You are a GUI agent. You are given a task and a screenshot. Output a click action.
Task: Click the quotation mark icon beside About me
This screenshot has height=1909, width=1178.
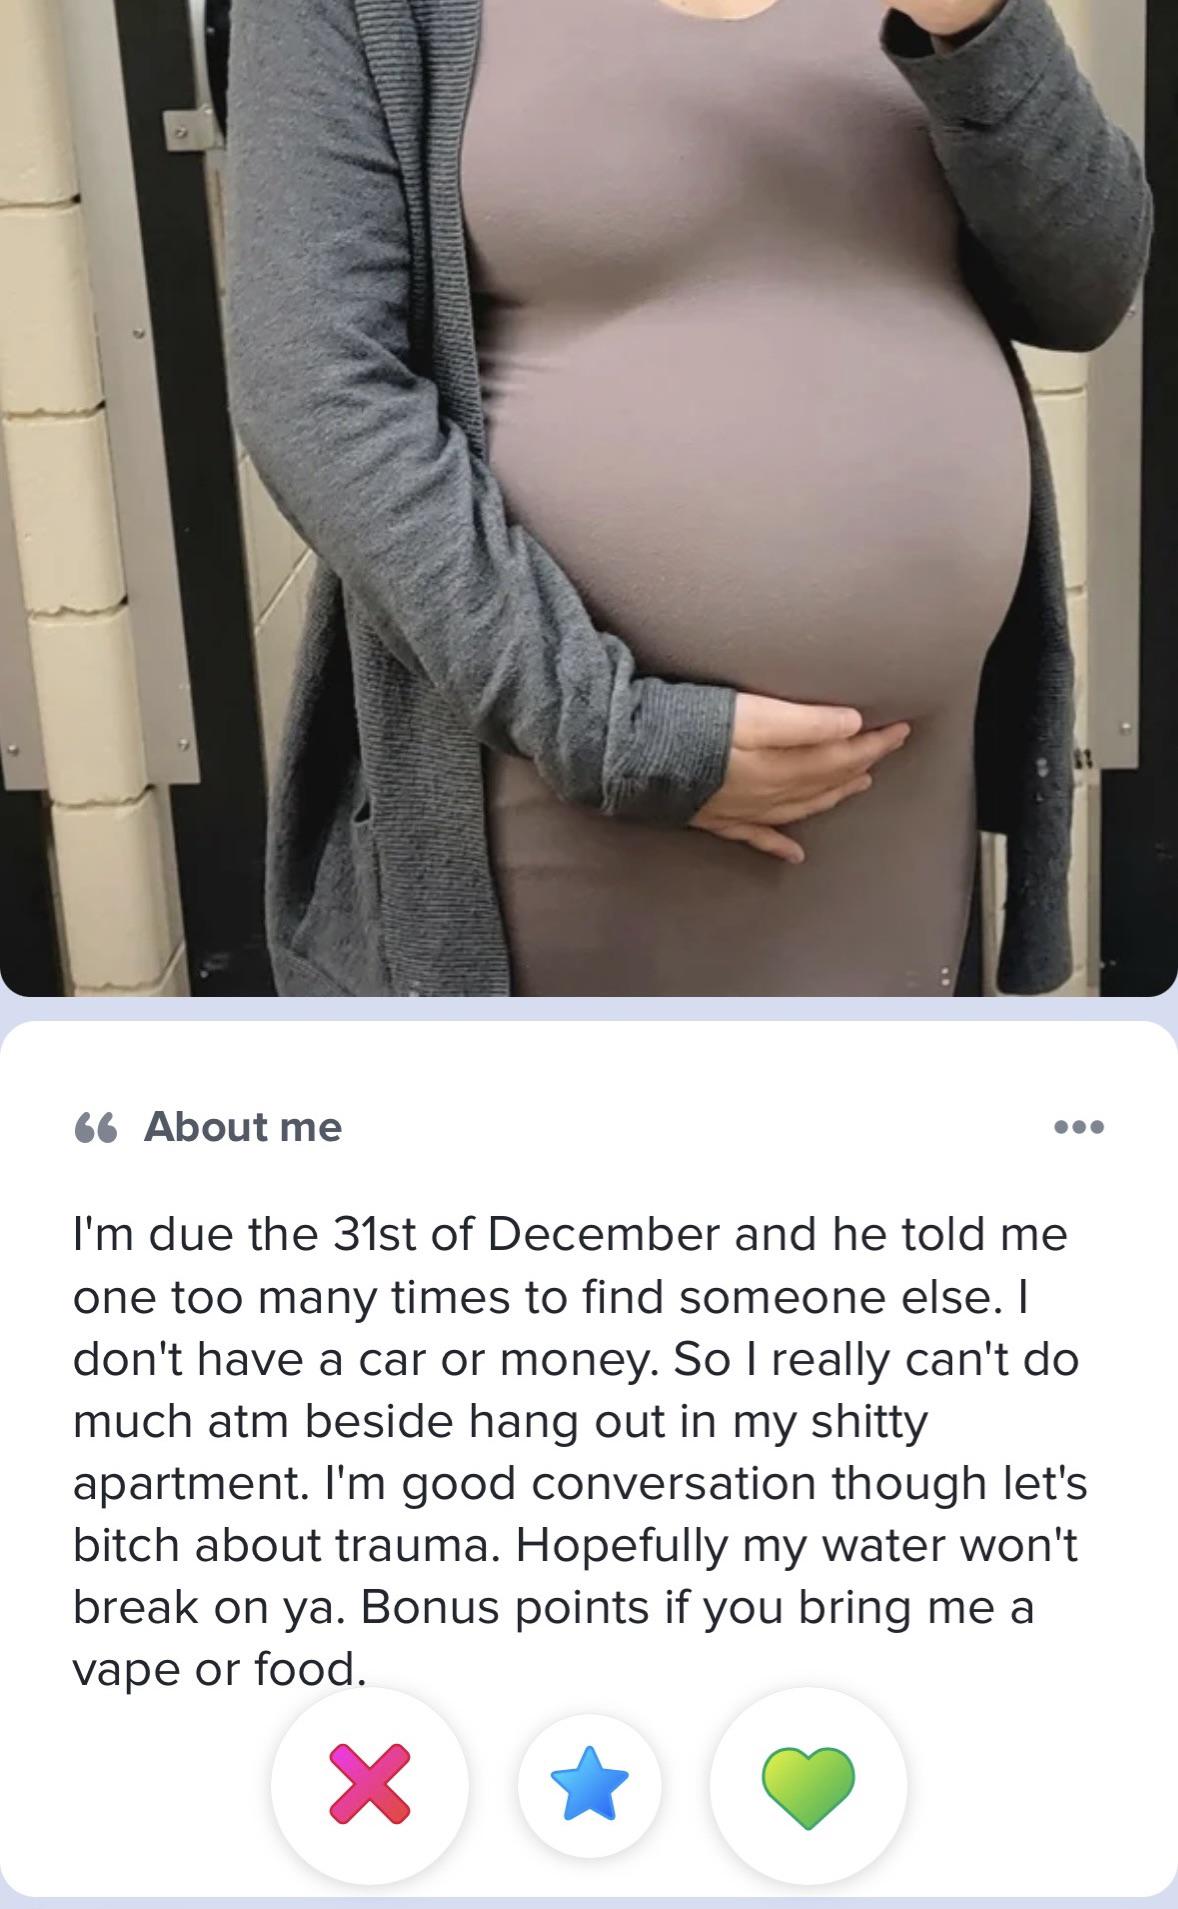pos(96,1128)
